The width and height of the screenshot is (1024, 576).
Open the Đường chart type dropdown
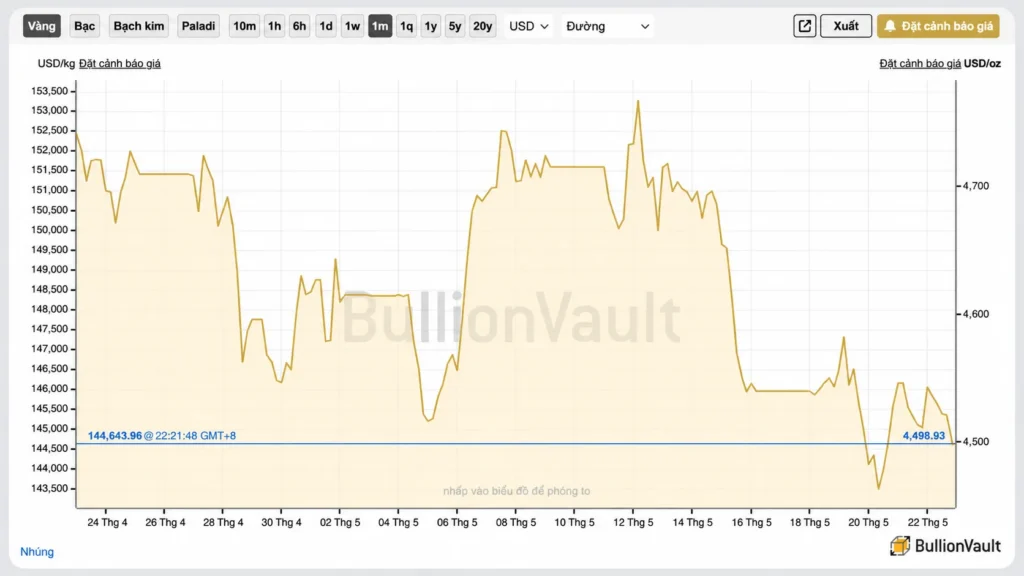coord(607,26)
